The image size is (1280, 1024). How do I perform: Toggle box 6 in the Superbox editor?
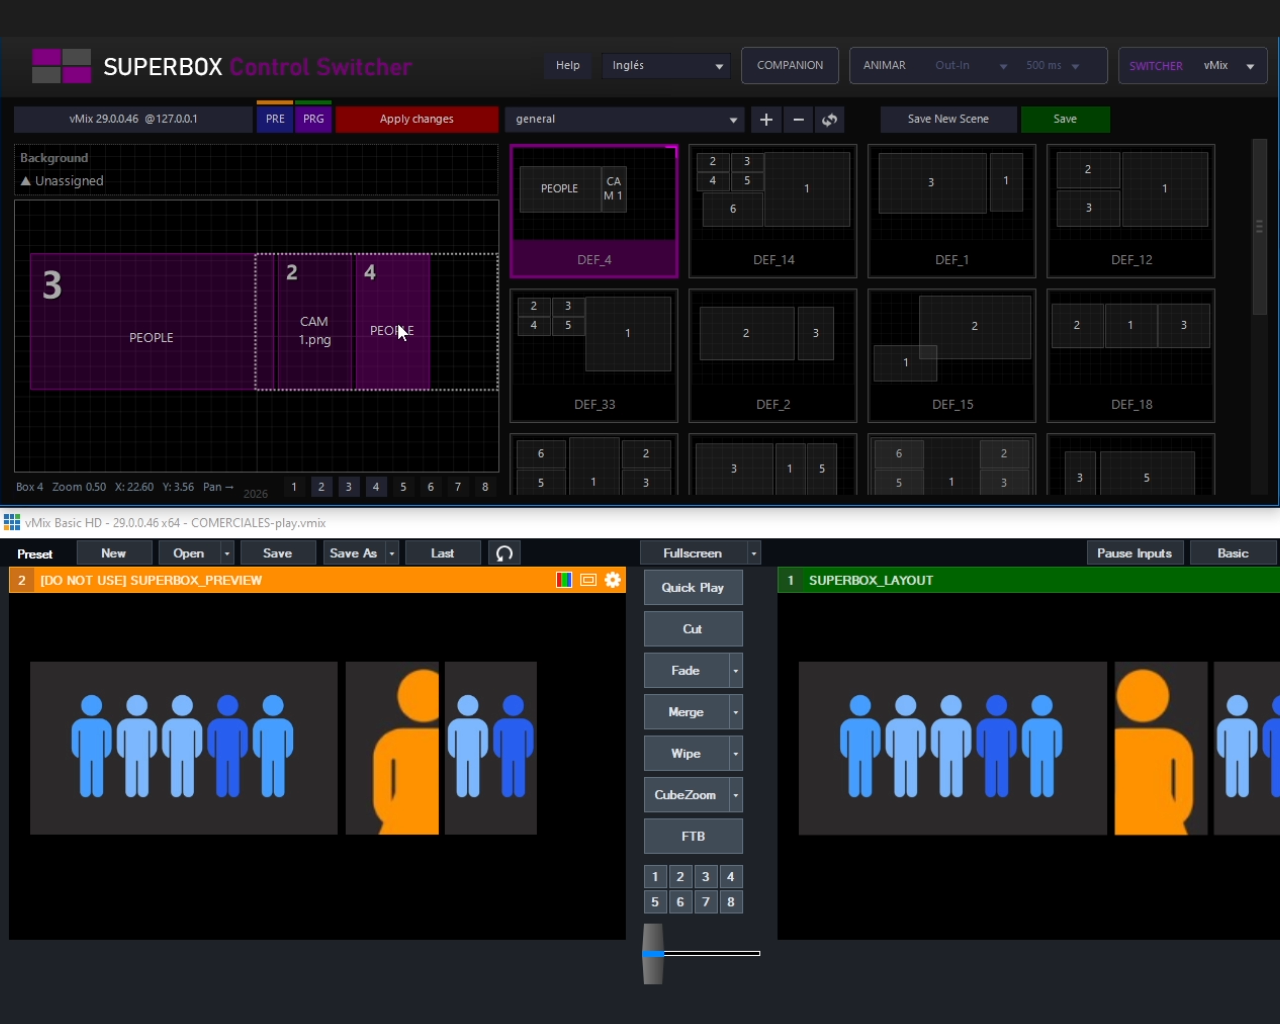click(431, 487)
